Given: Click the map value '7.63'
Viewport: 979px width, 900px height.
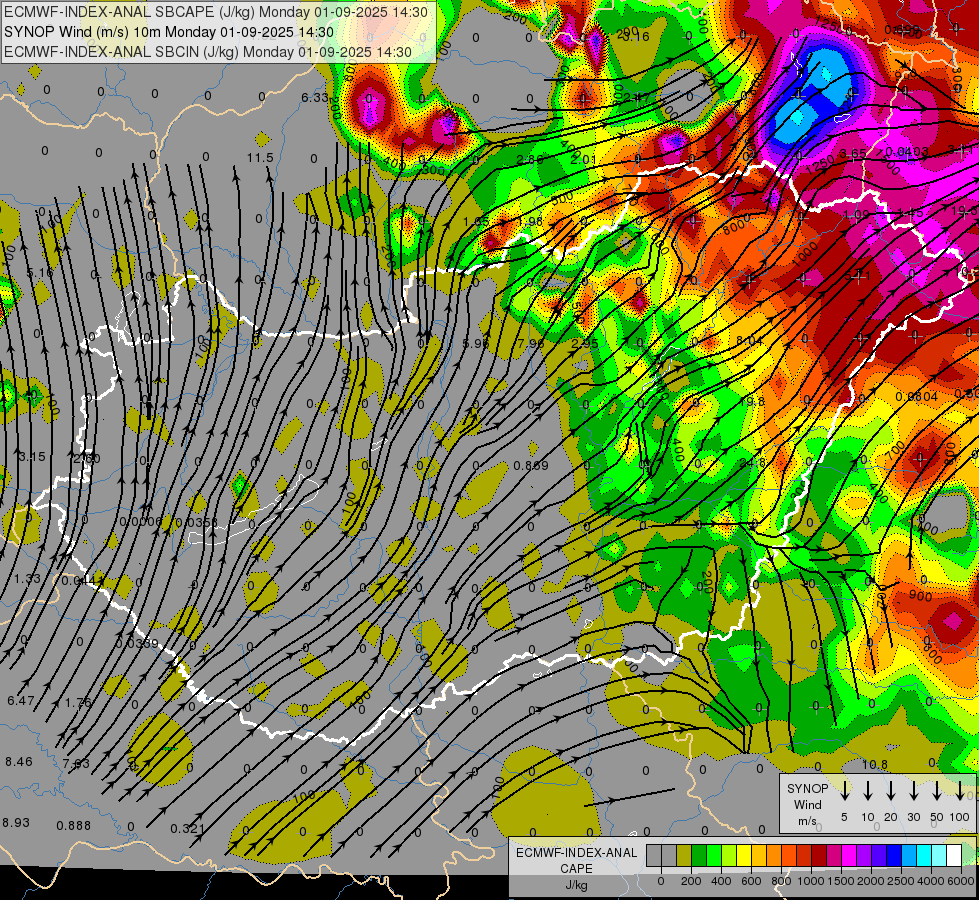Looking at the screenshot, I should [x=76, y=764].
